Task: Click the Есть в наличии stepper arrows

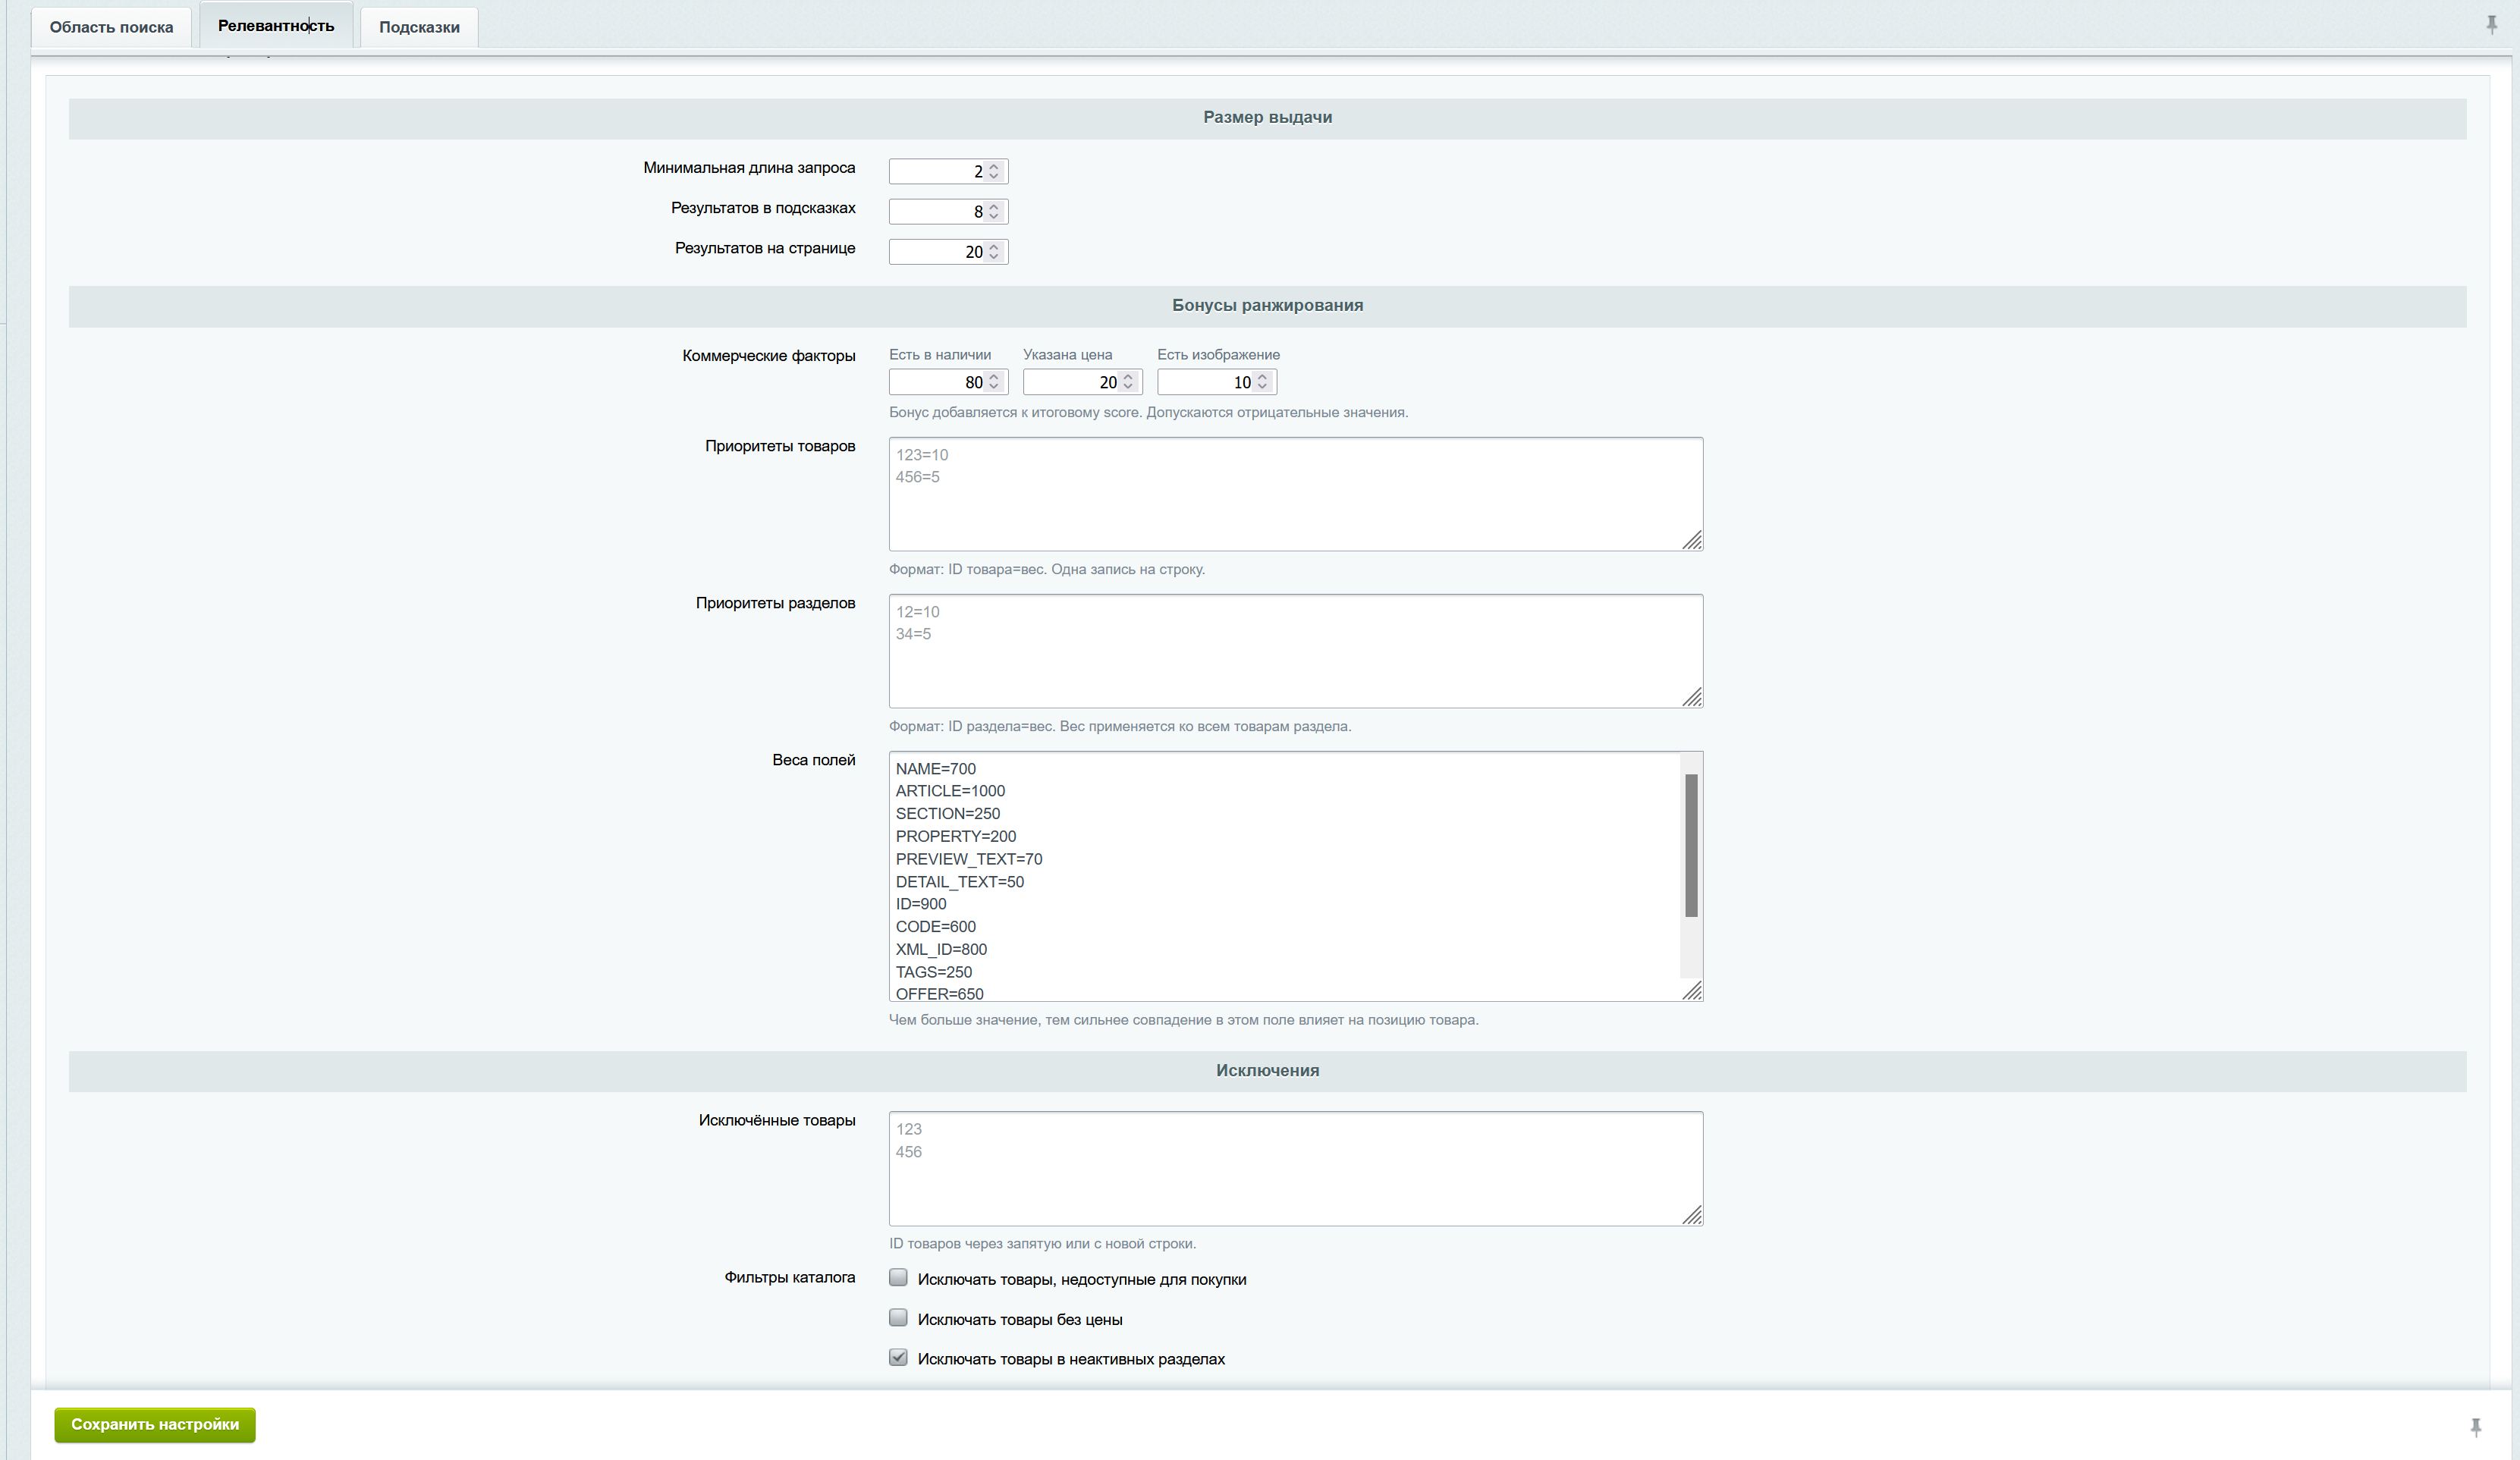Action: click(x=994, y=381)
